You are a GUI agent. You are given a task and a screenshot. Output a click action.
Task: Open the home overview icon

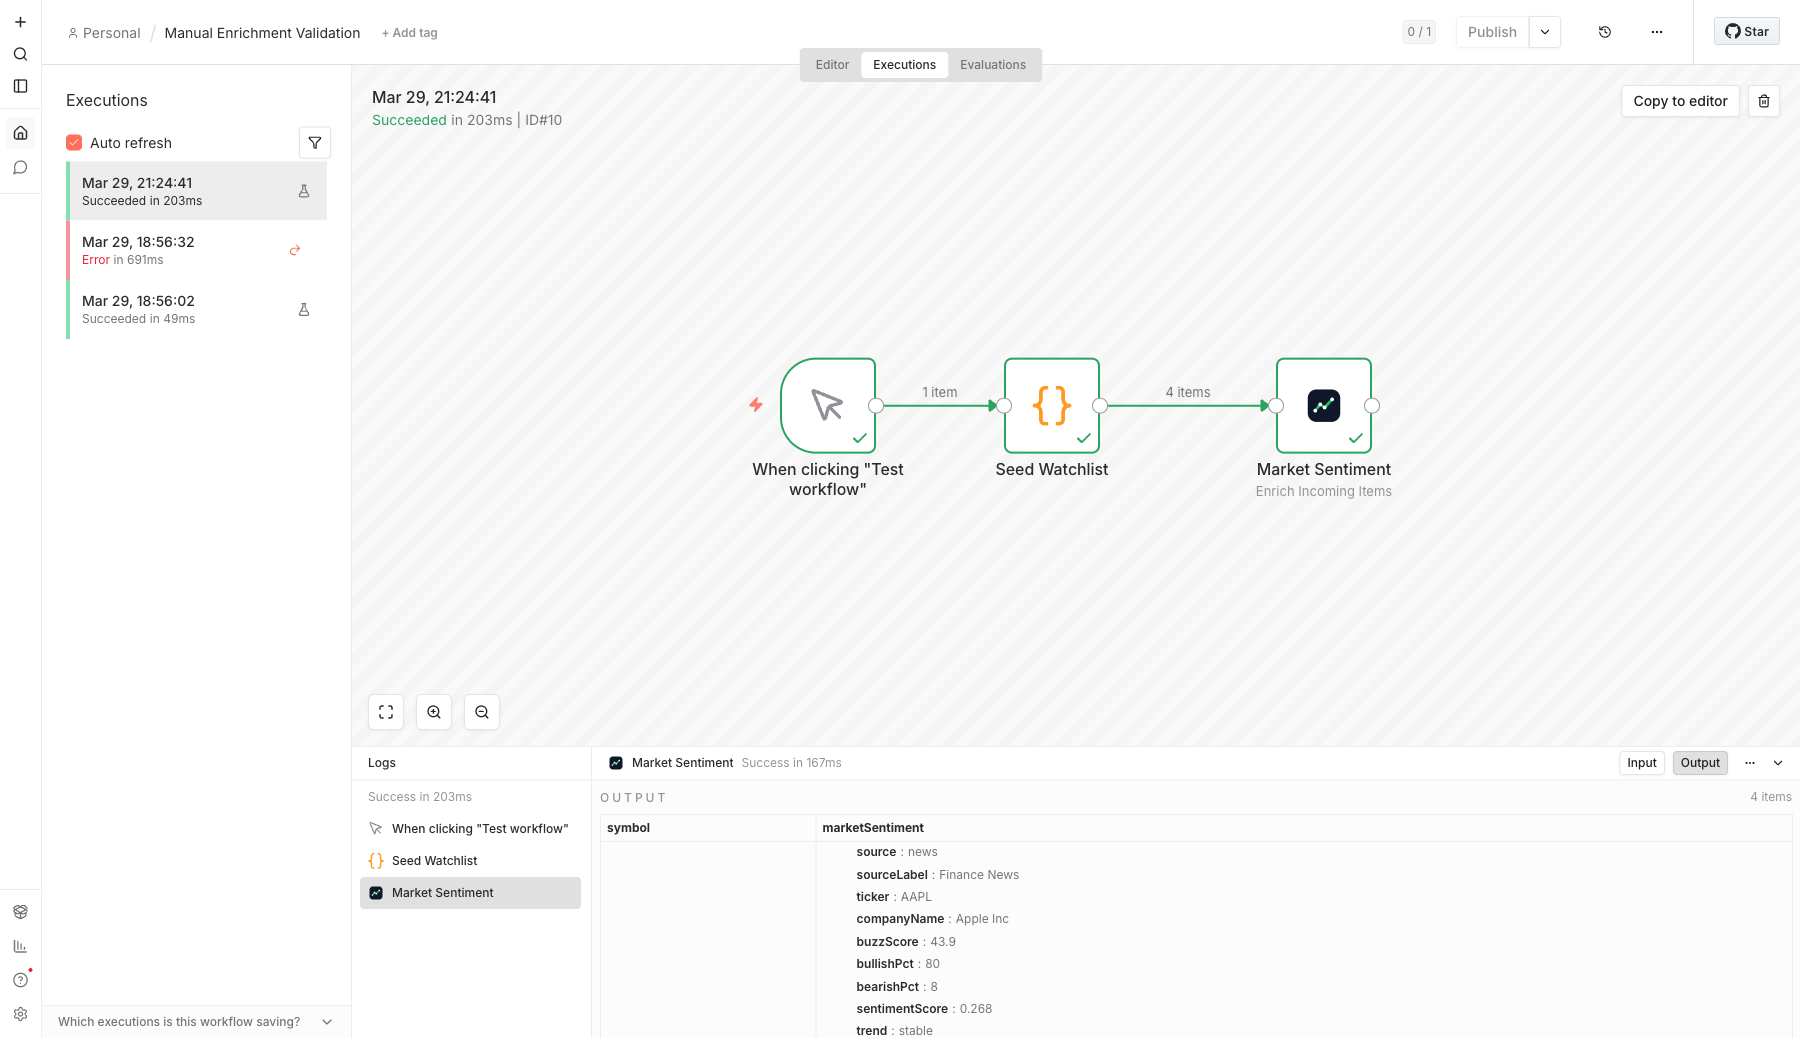tap(20, 133)
